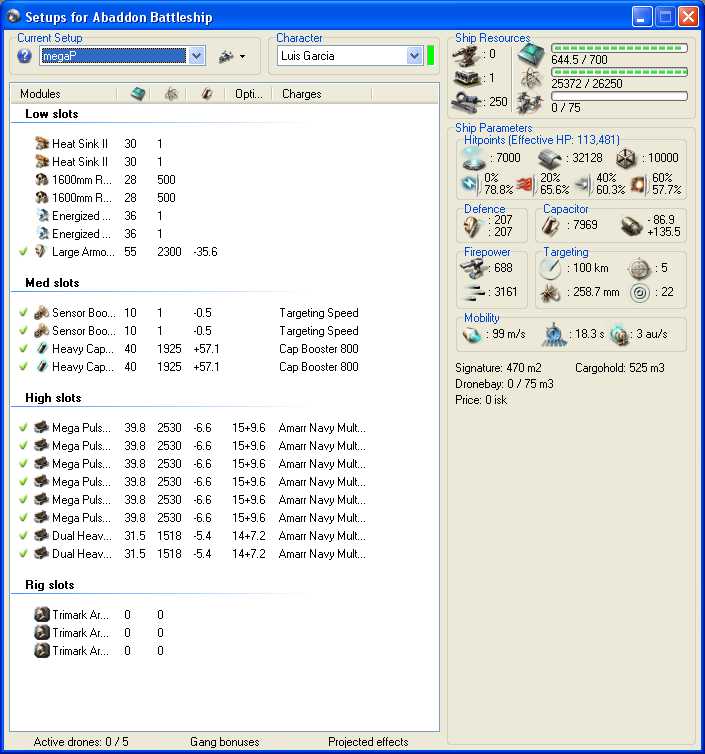Click the armor hitpoints icon showing 32128
Viewport: 705px width, 754px height.
coord(549,159)
